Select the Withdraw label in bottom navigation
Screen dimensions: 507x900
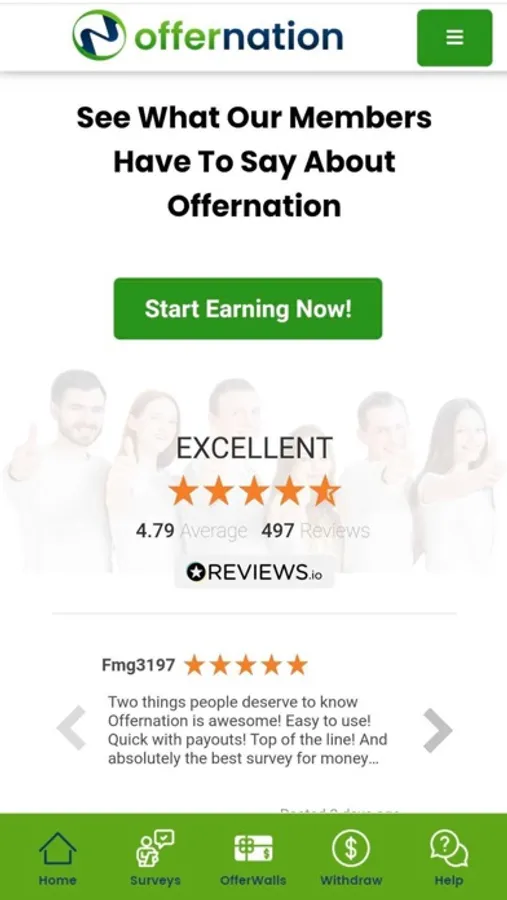(x=351, y=880)
